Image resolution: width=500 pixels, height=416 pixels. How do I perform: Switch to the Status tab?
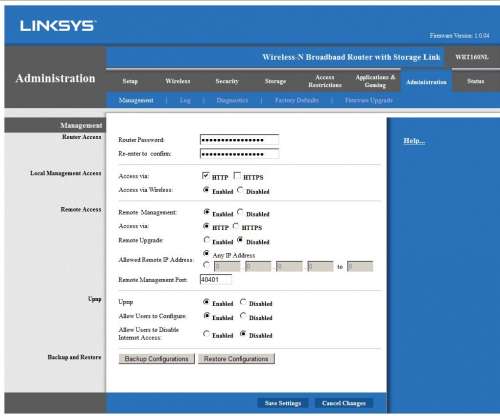coord(475,81)
